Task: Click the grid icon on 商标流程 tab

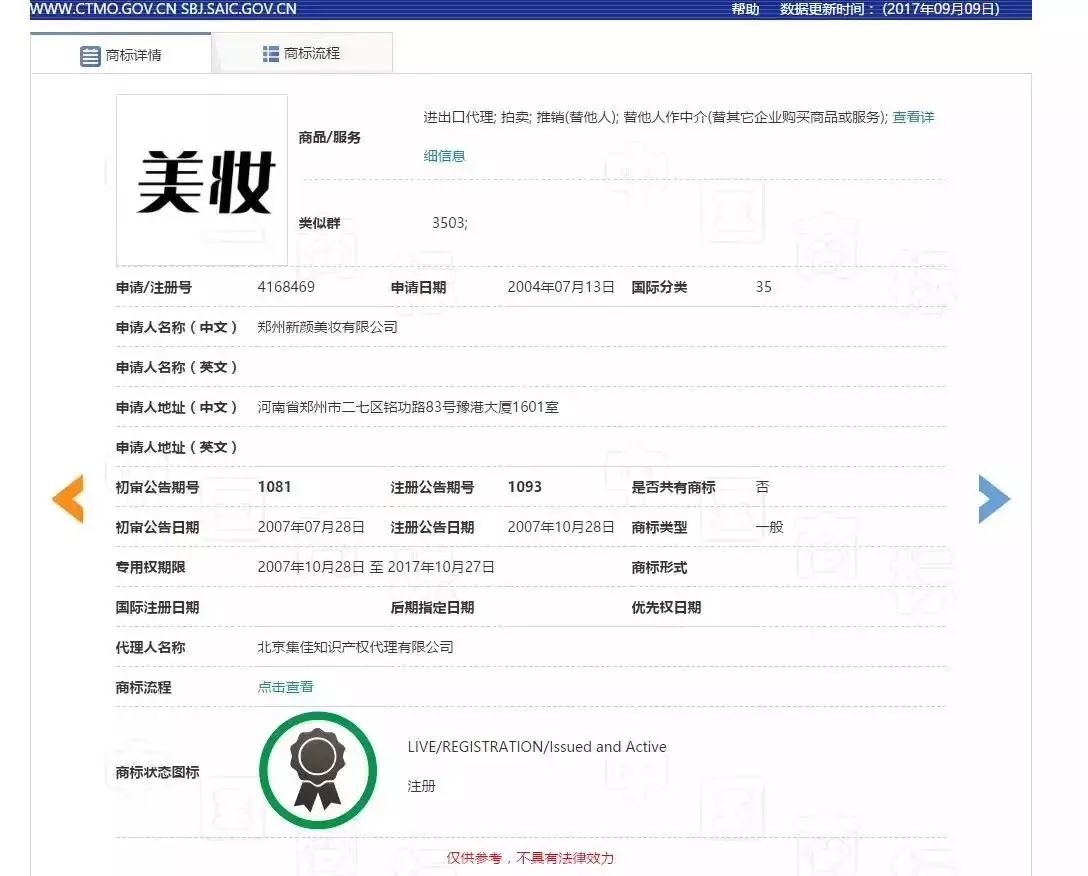Action: (271, 54)
